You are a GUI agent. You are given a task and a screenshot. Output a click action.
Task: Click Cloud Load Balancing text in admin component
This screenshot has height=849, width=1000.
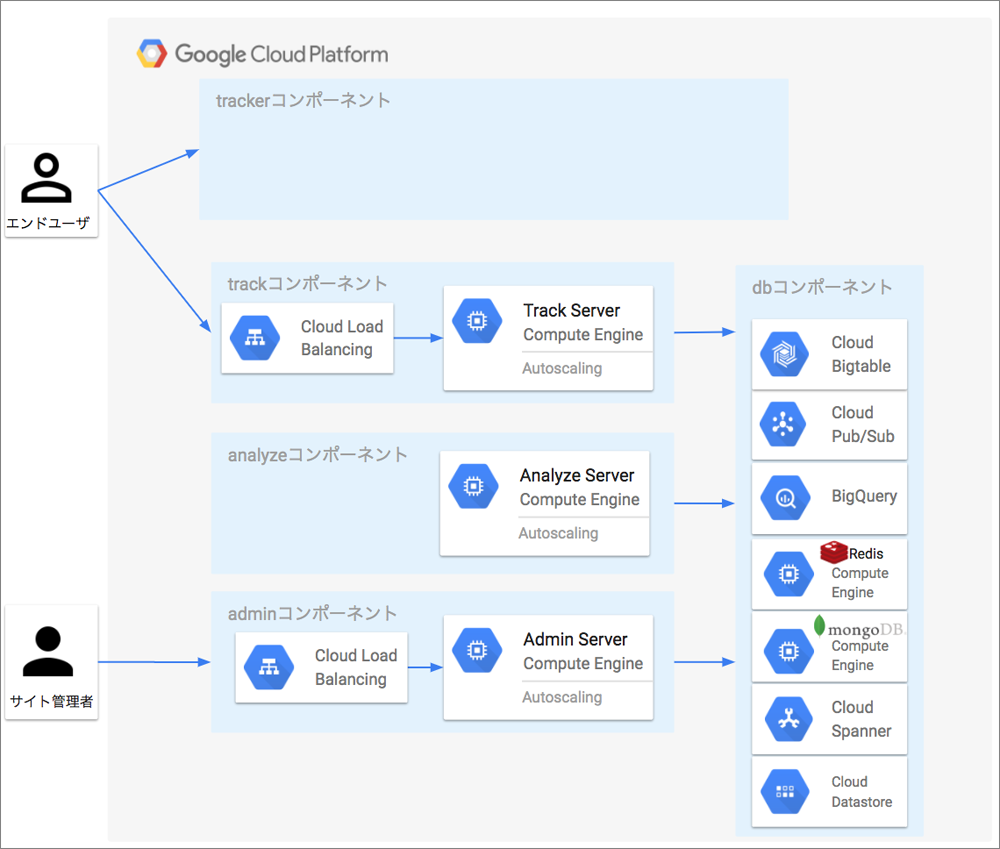[356, 667]
